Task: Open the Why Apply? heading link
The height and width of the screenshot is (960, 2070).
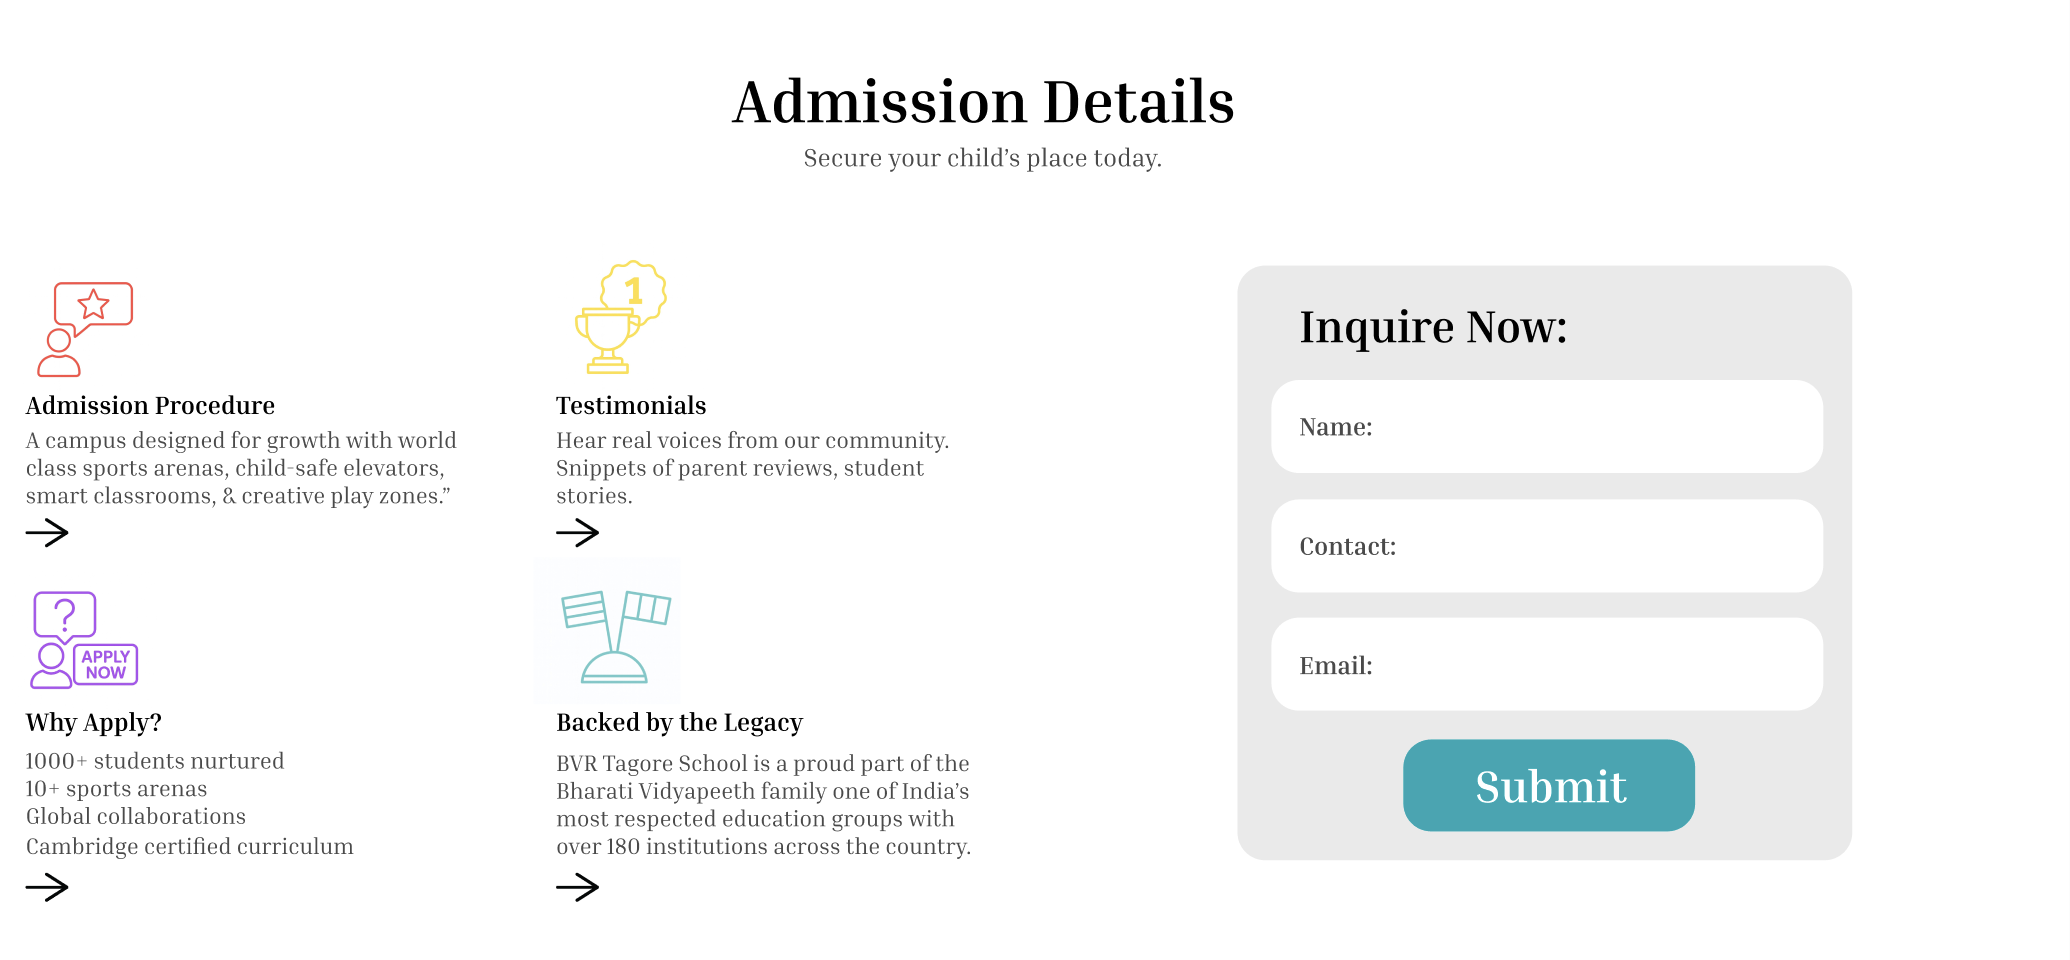Action: tap(93, 723)
